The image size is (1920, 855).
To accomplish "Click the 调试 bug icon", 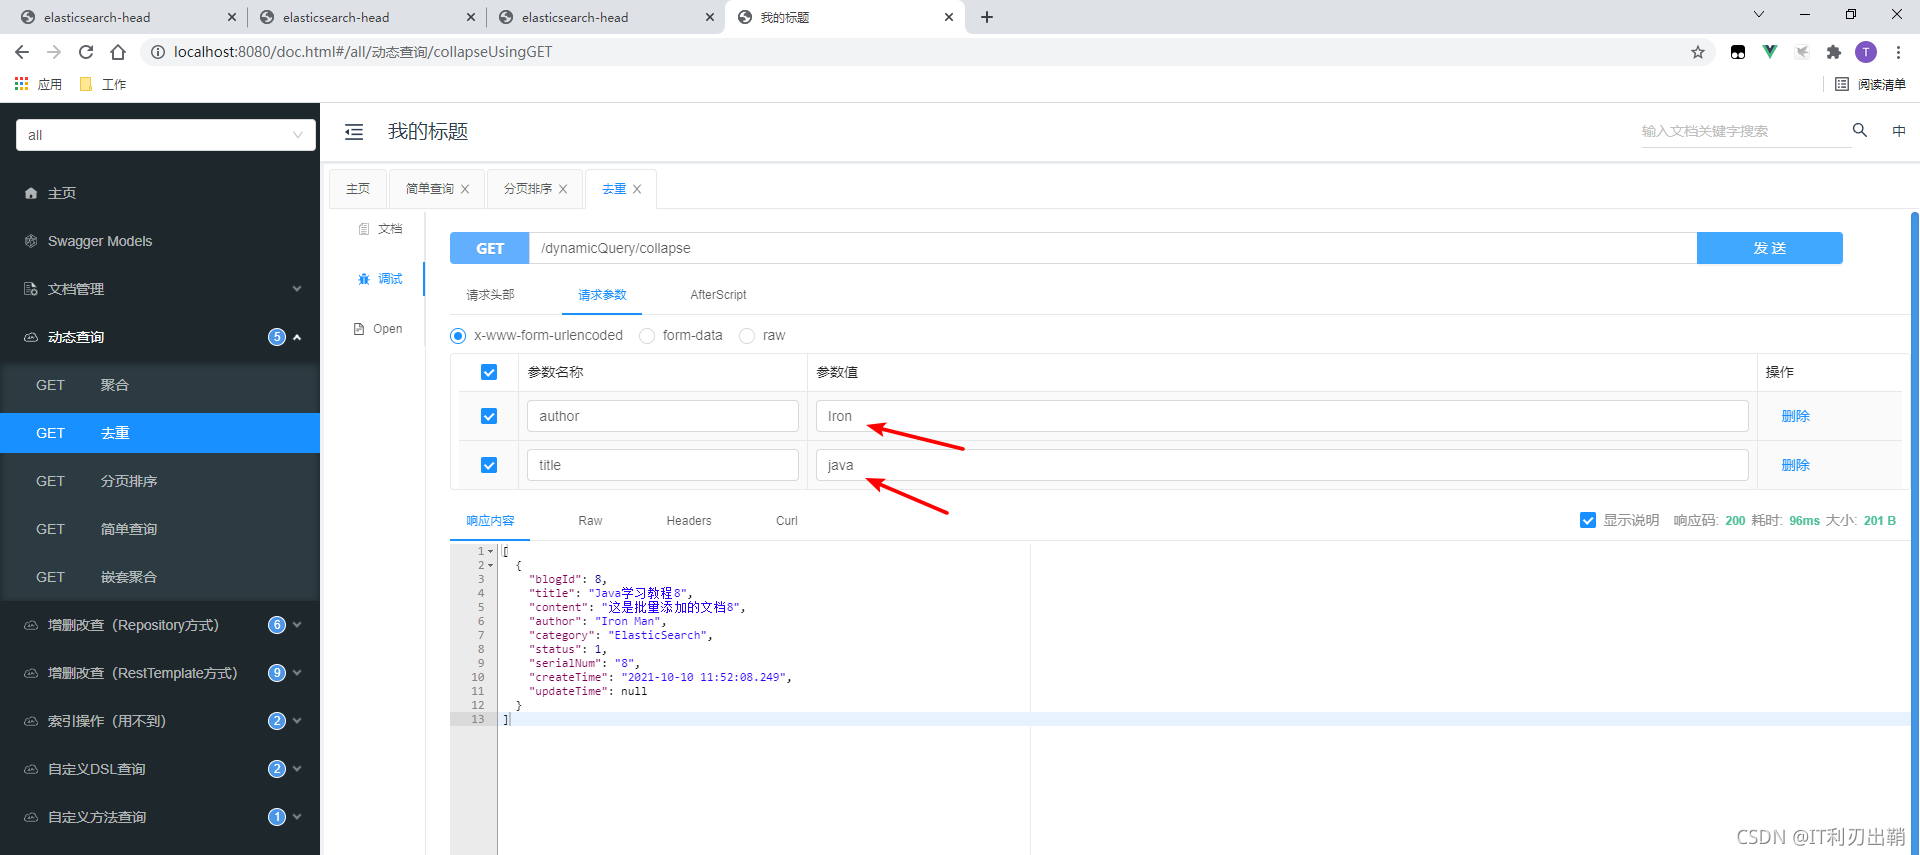I will click(x=364, y=279).
